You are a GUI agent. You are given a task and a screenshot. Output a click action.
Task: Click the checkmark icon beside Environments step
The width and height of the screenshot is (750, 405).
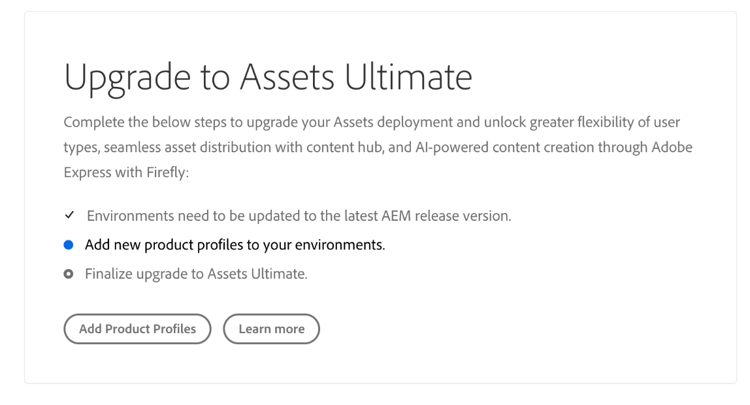coord(69,215)
